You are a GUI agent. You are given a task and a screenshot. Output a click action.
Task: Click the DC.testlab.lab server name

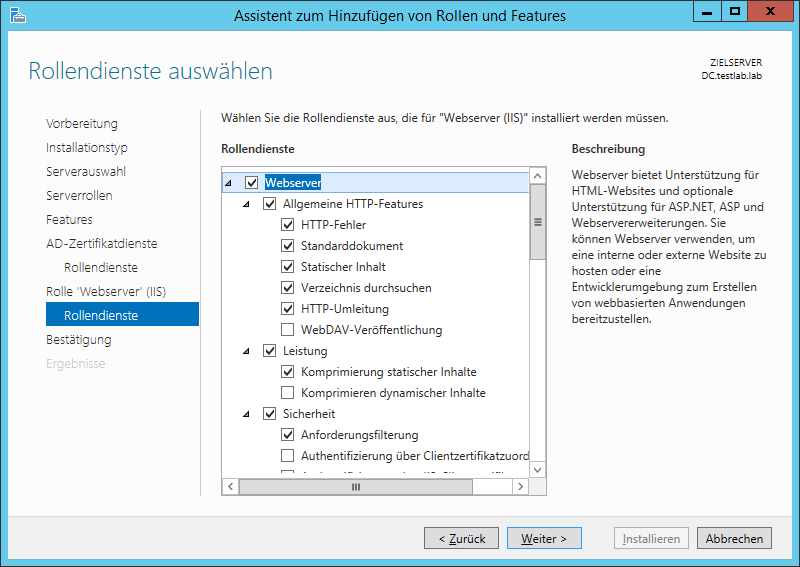pyautogui.click(x=732, y=76)
